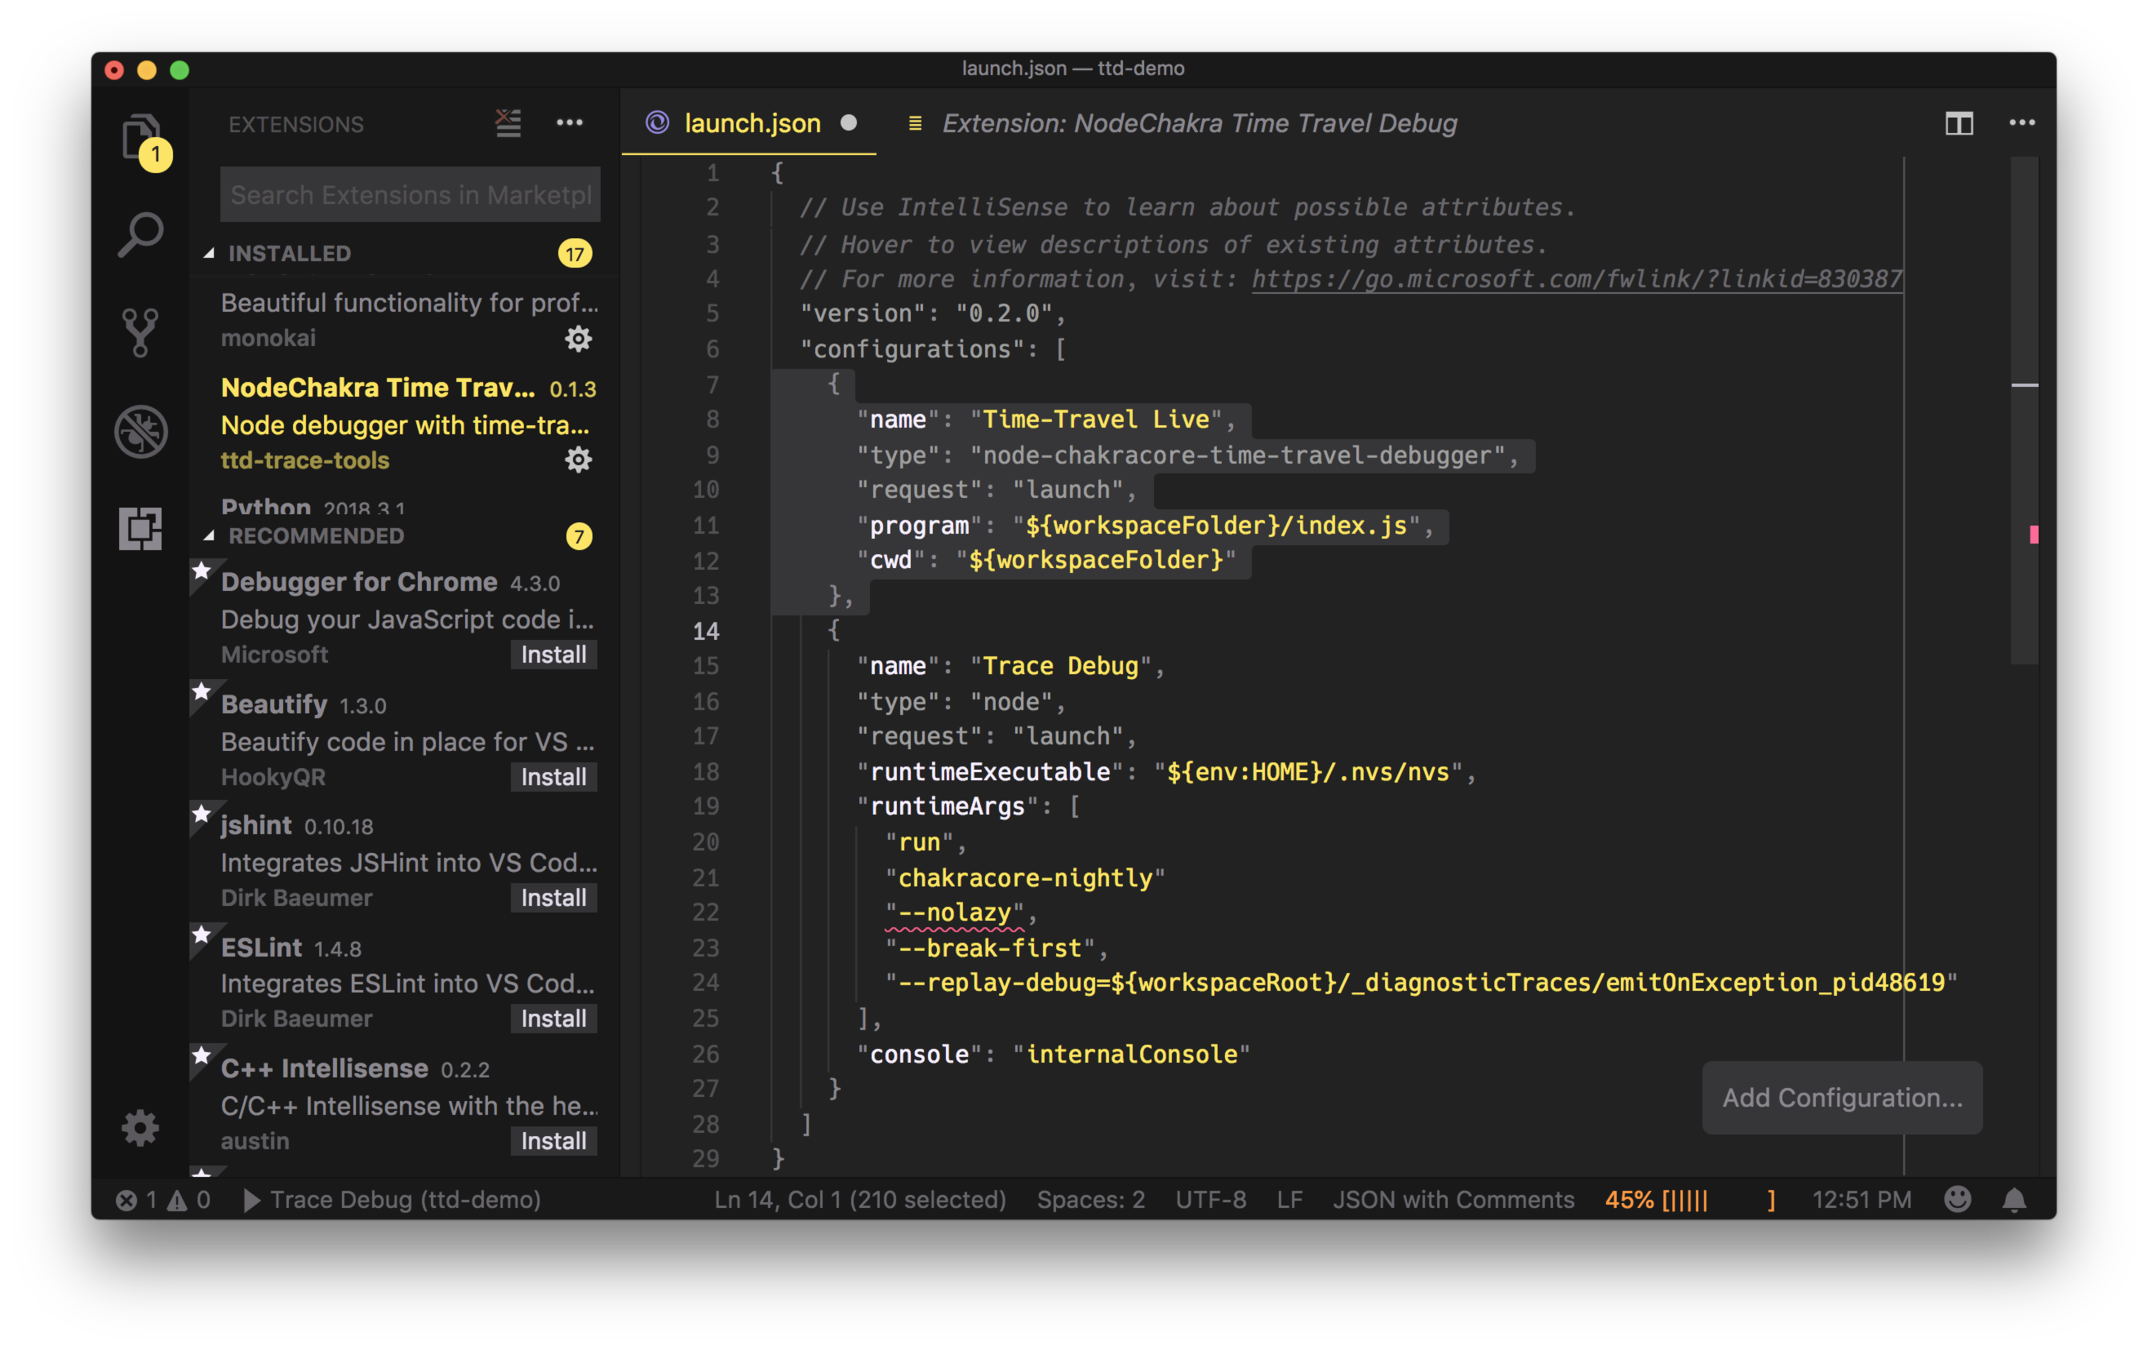This screenshot has height=1350, width=2148.
Task: Clear extensions search results icon
Action: pos(508,123)
